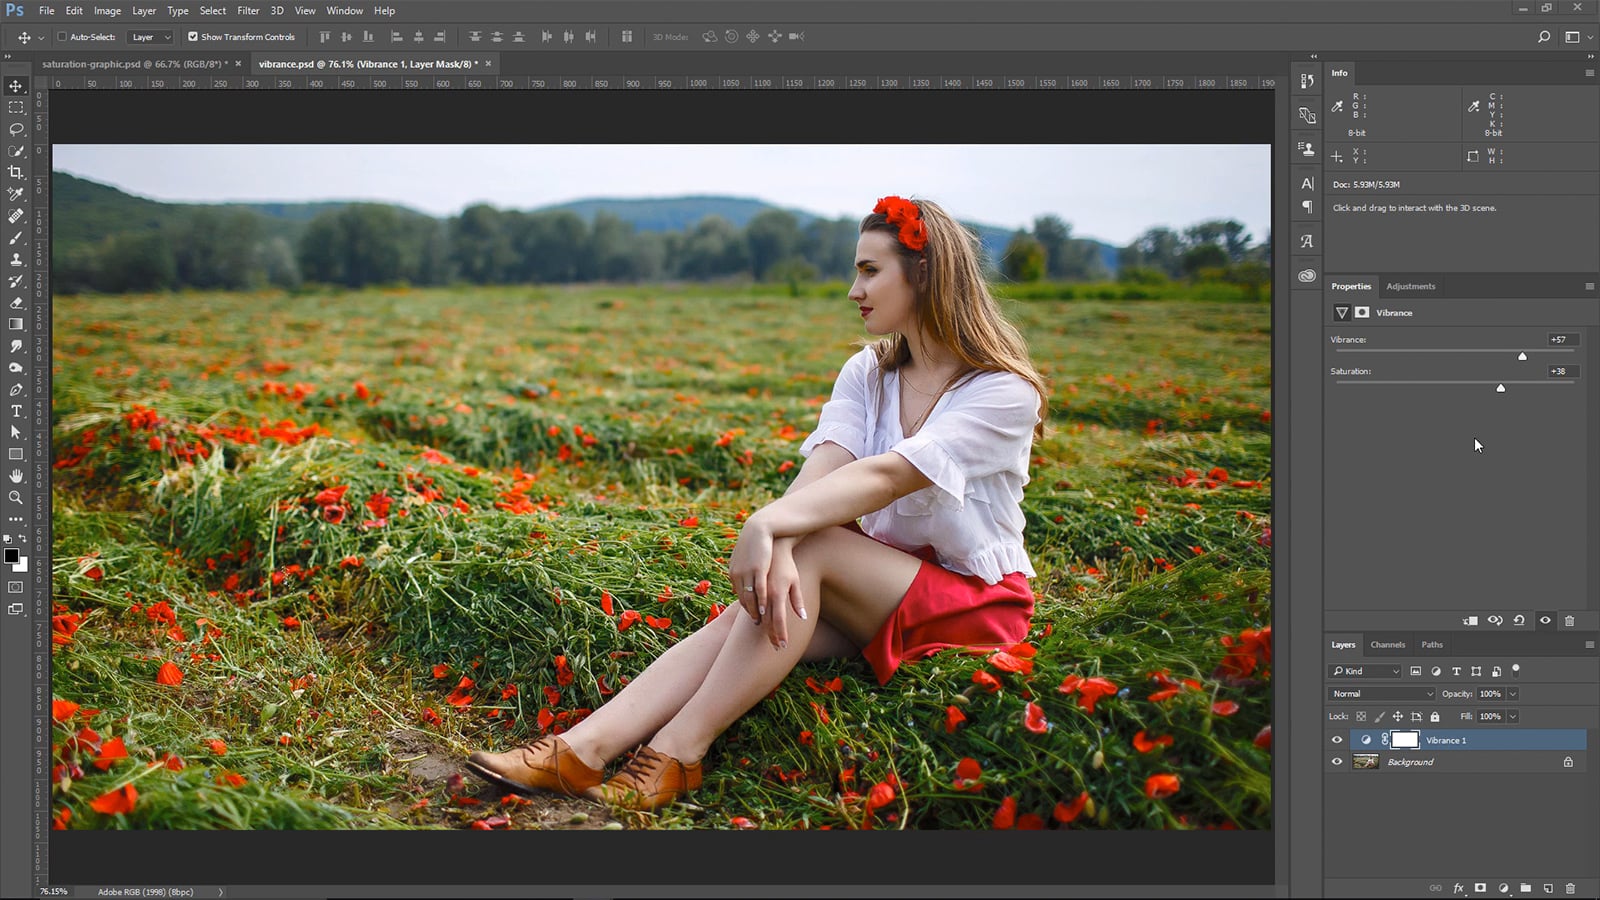Viewport: 1600px width, 900px height.
Task: Click the Vibrance 1 layer mask thumbnail
Action: [x=1404, y=740]
